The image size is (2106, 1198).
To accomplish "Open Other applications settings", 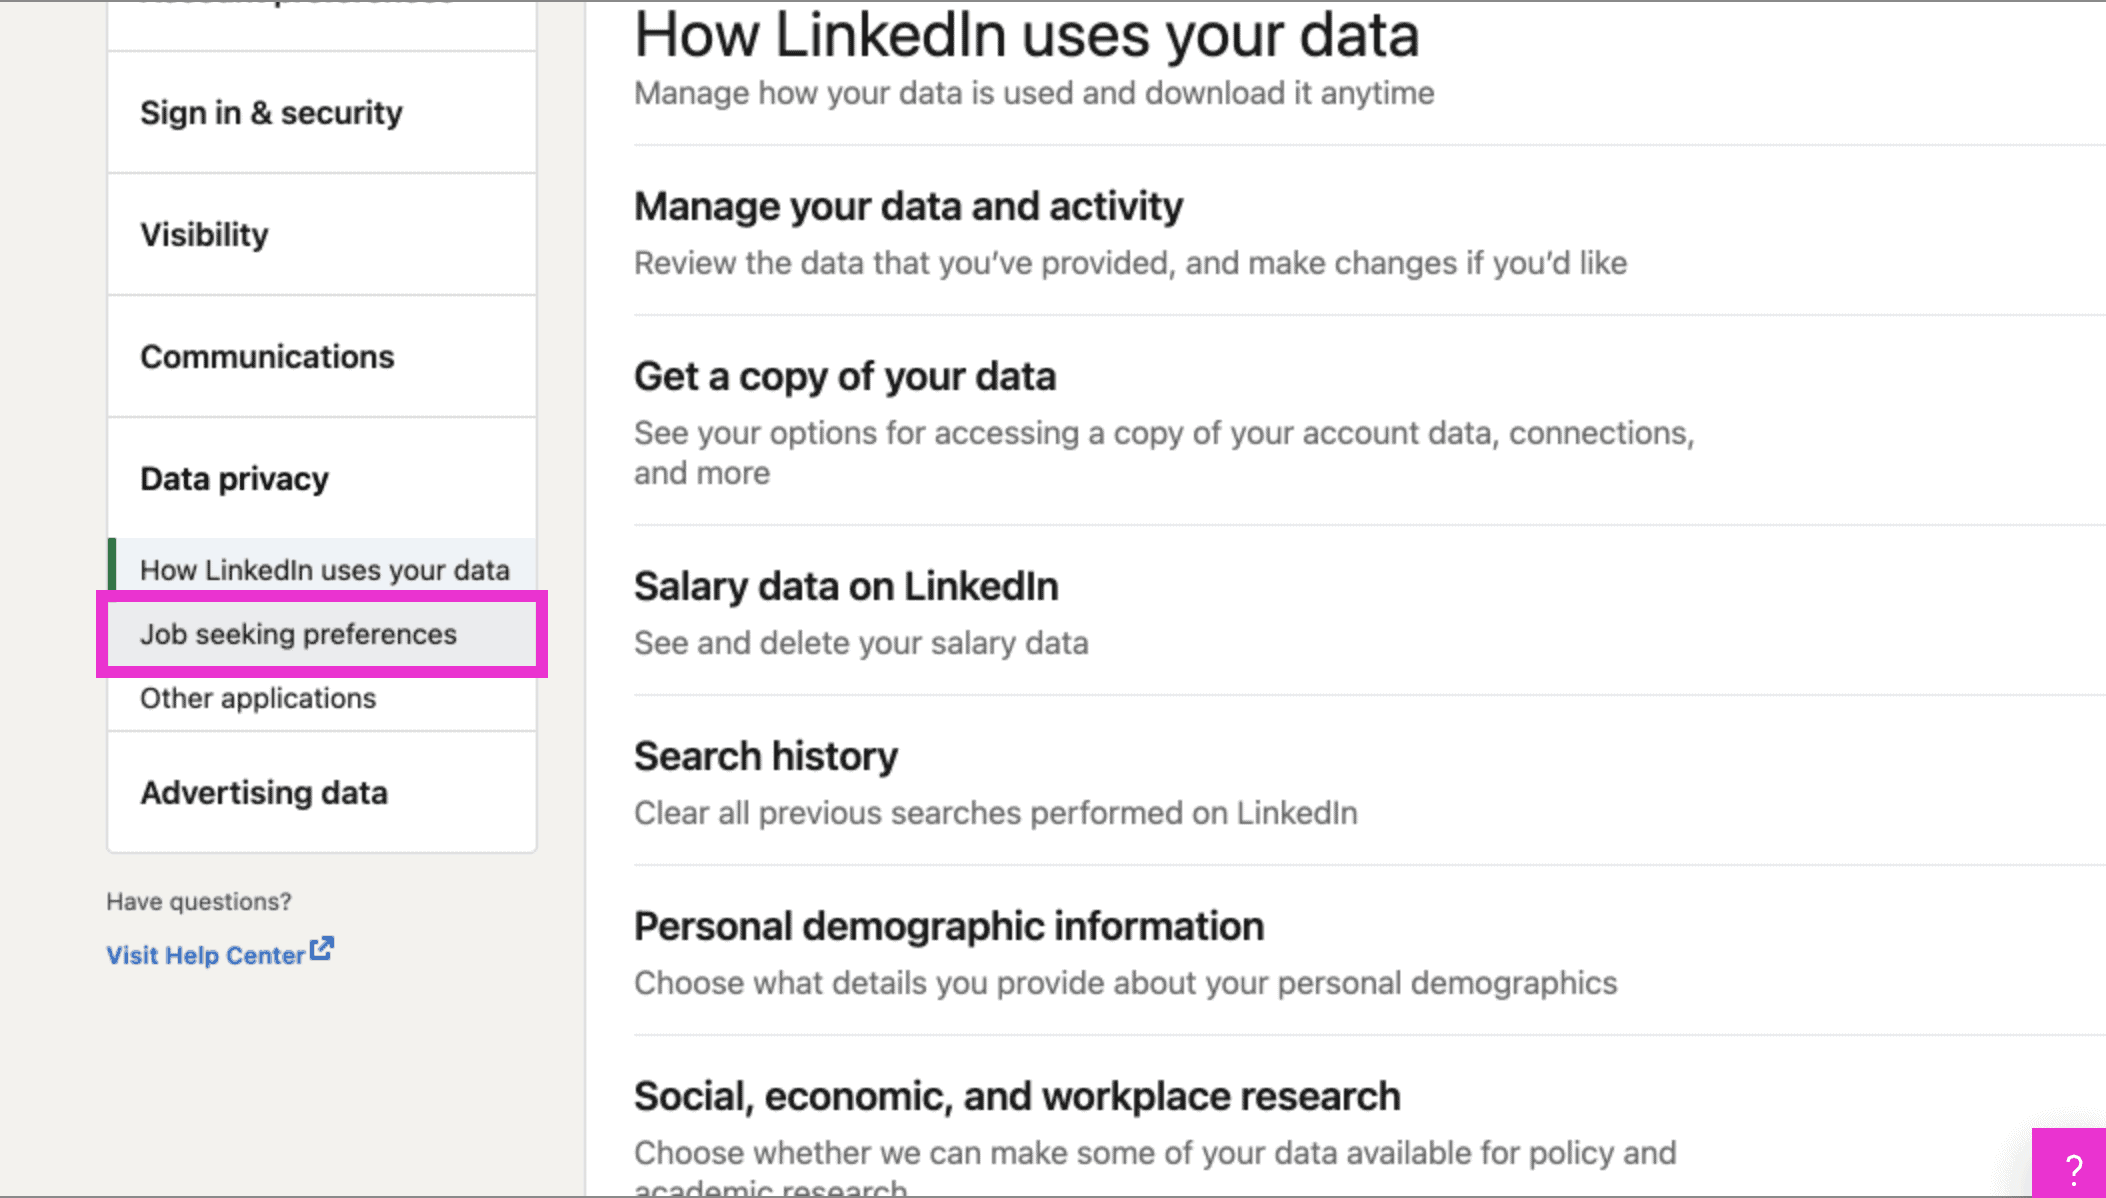I will click(x=258, y=698).
